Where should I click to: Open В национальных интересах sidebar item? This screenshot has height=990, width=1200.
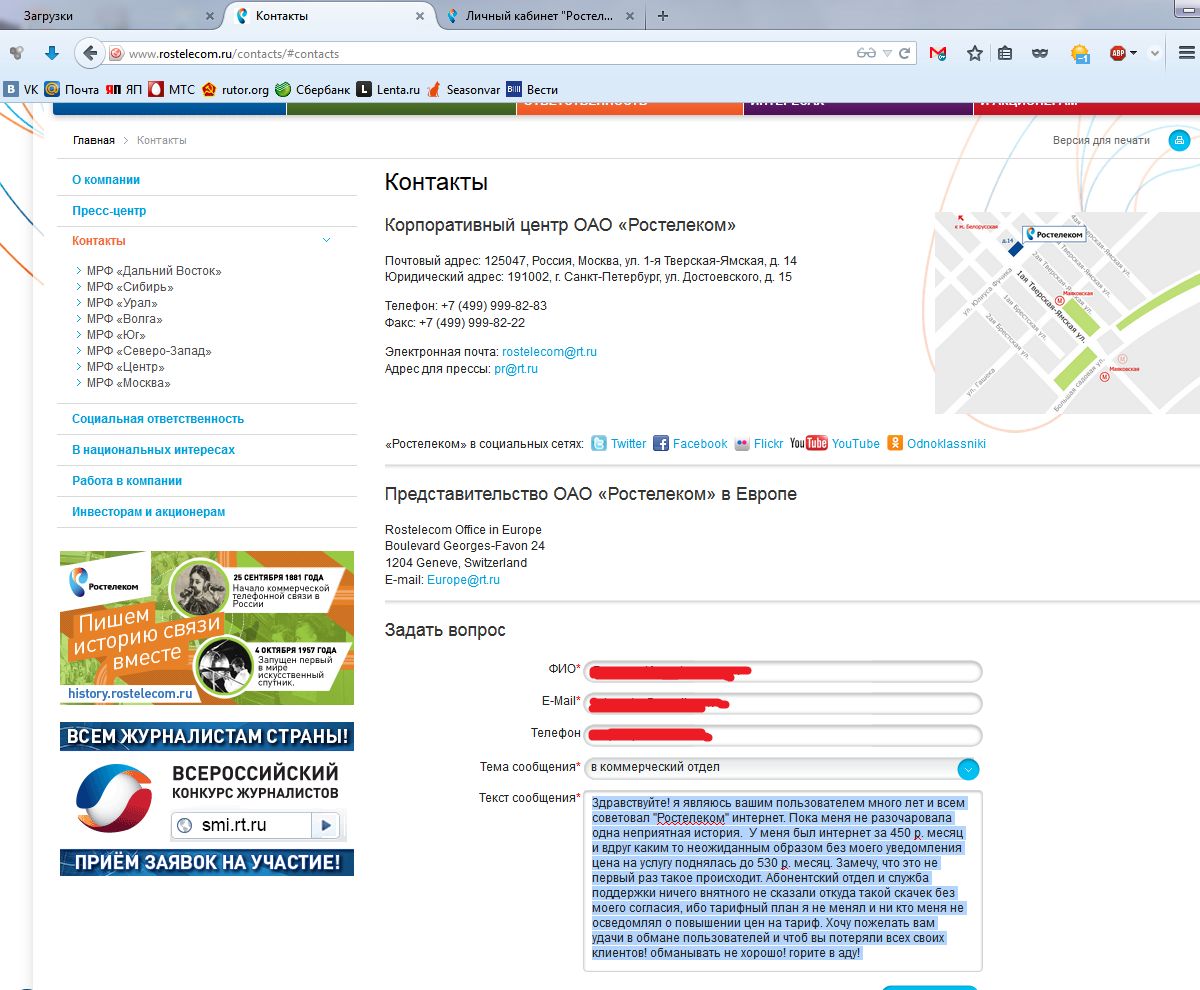point(153,450)
